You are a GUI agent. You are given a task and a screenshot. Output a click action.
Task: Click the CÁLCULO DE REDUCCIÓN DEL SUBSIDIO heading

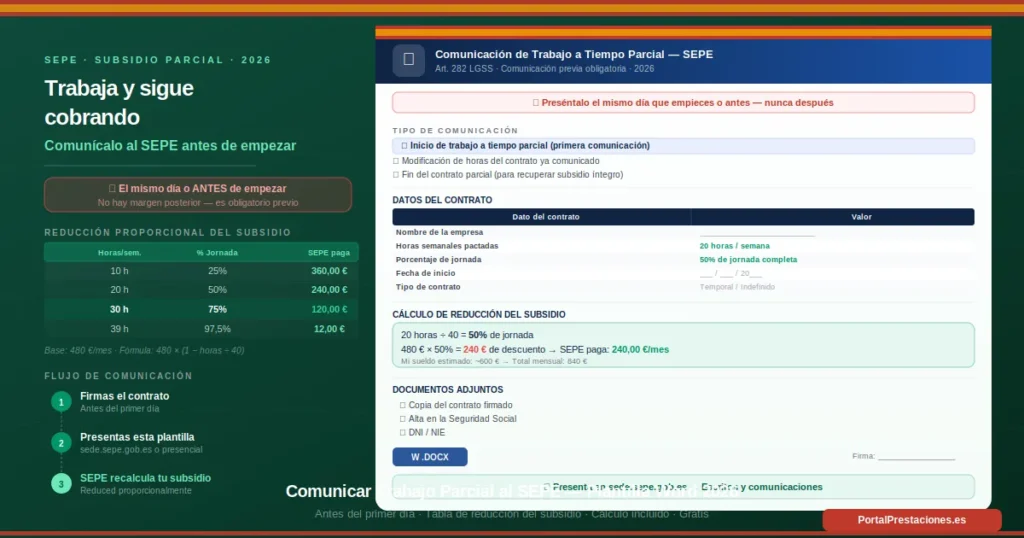[479, 315]
